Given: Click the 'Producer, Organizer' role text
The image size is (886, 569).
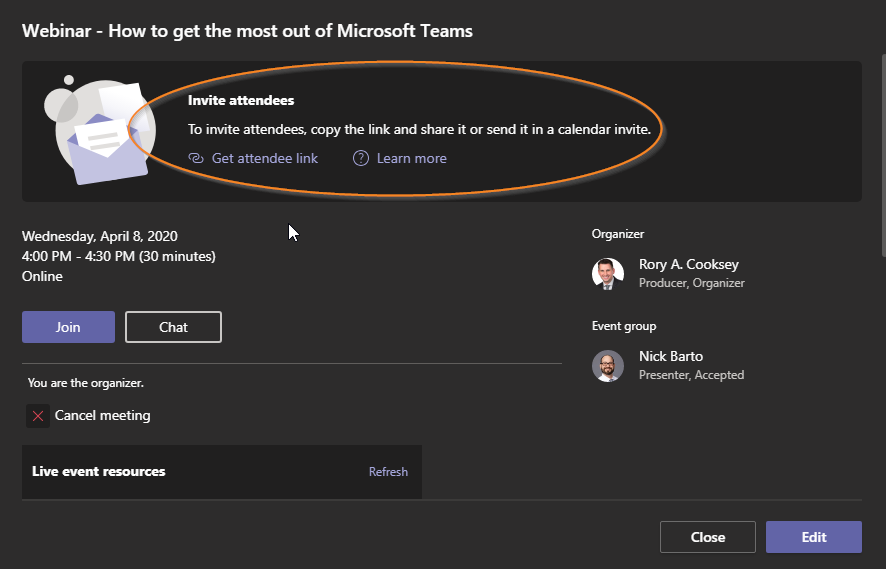Looking at the screenshot, I should (x=692, y=283).
